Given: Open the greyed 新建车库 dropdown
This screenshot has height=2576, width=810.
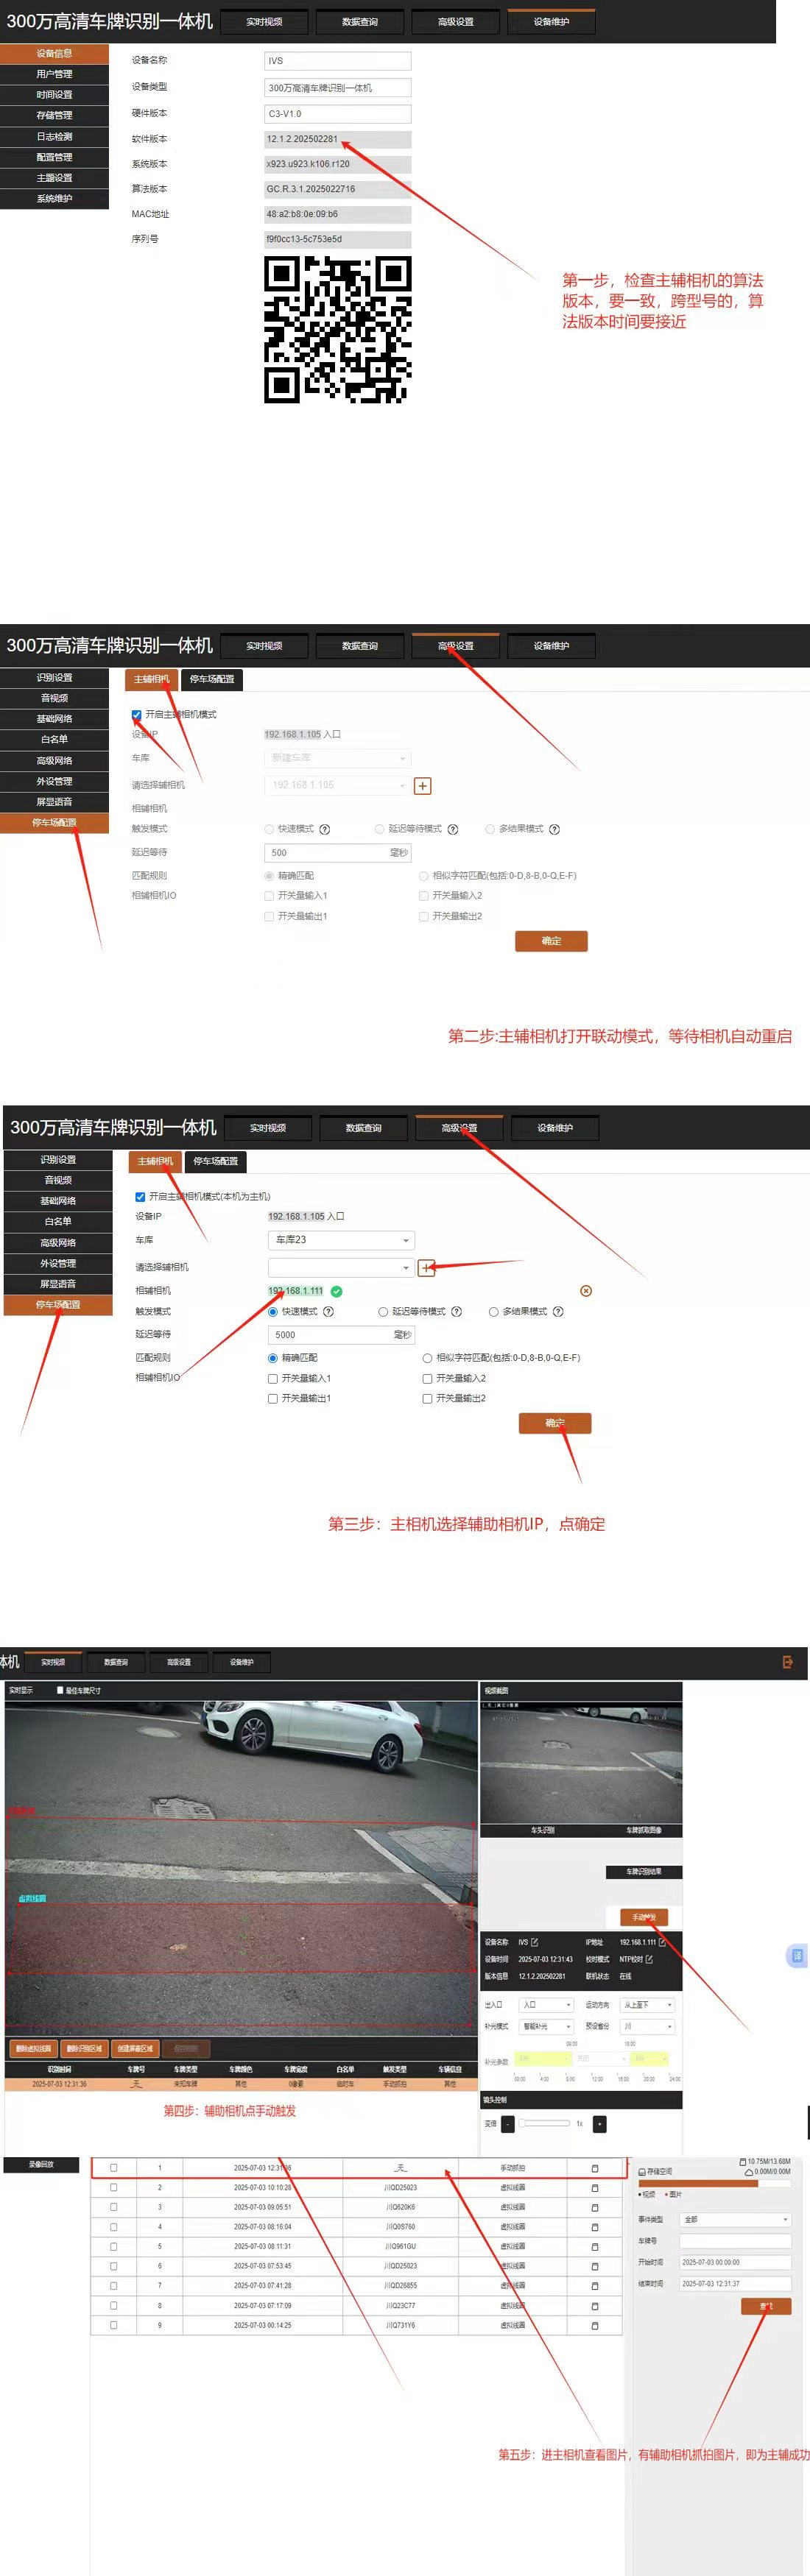Looking at the screenshot, I should pos(338,758).
